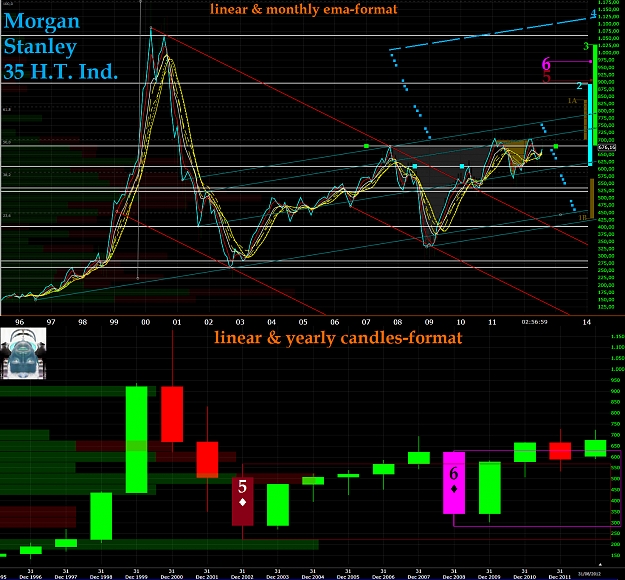Select the green 2007 yearly candle
This screenshot has width=625, height=580.
pyautogui.click(x=419, y=458)
